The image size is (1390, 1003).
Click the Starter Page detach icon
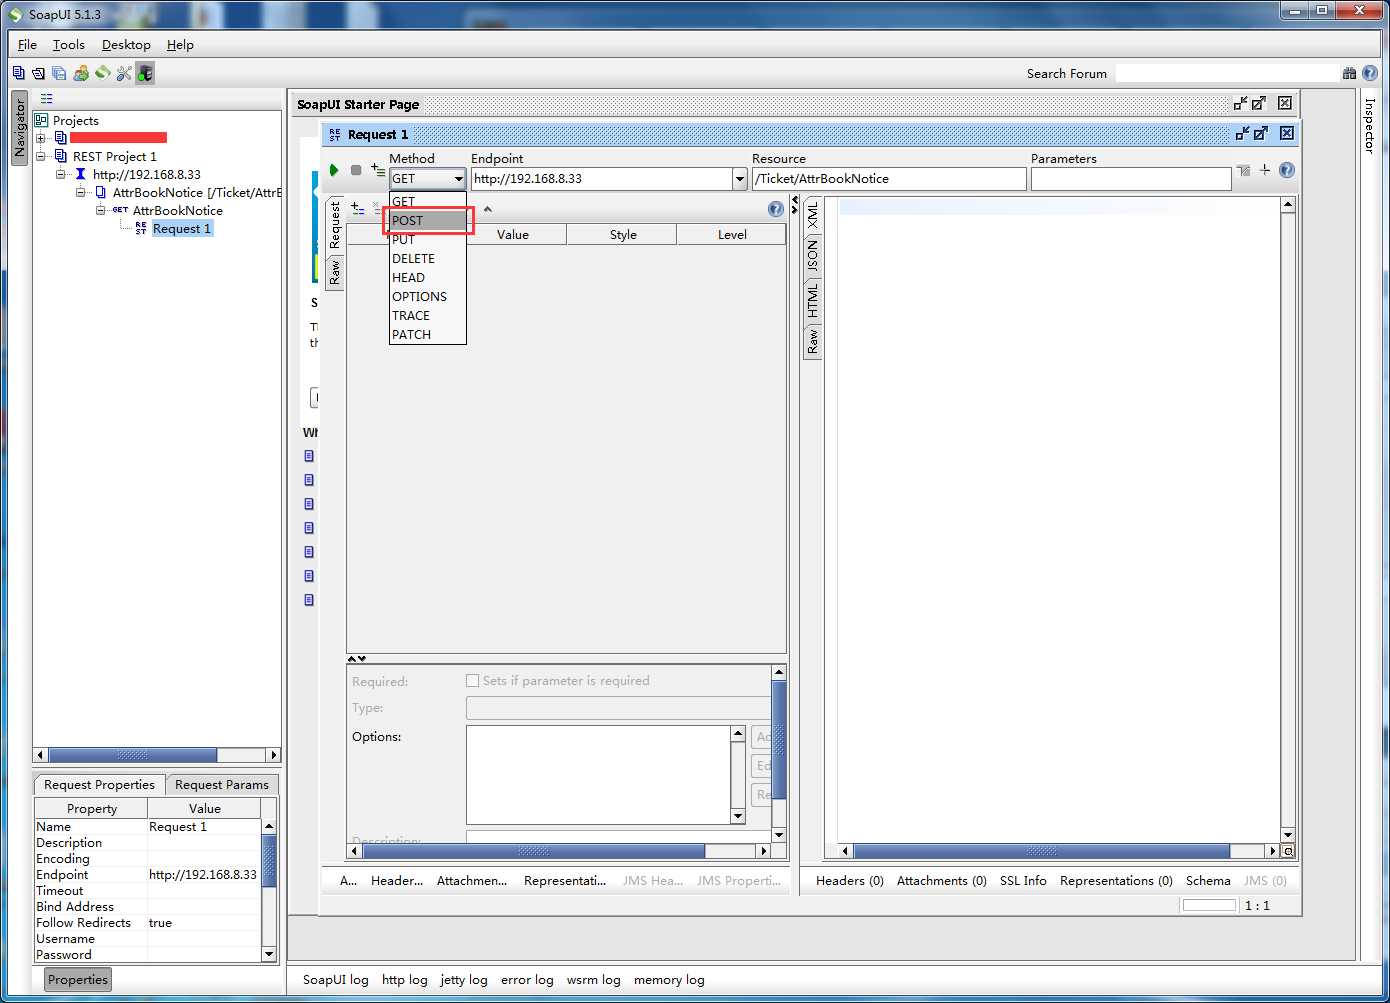click(x=1240, y=103)
